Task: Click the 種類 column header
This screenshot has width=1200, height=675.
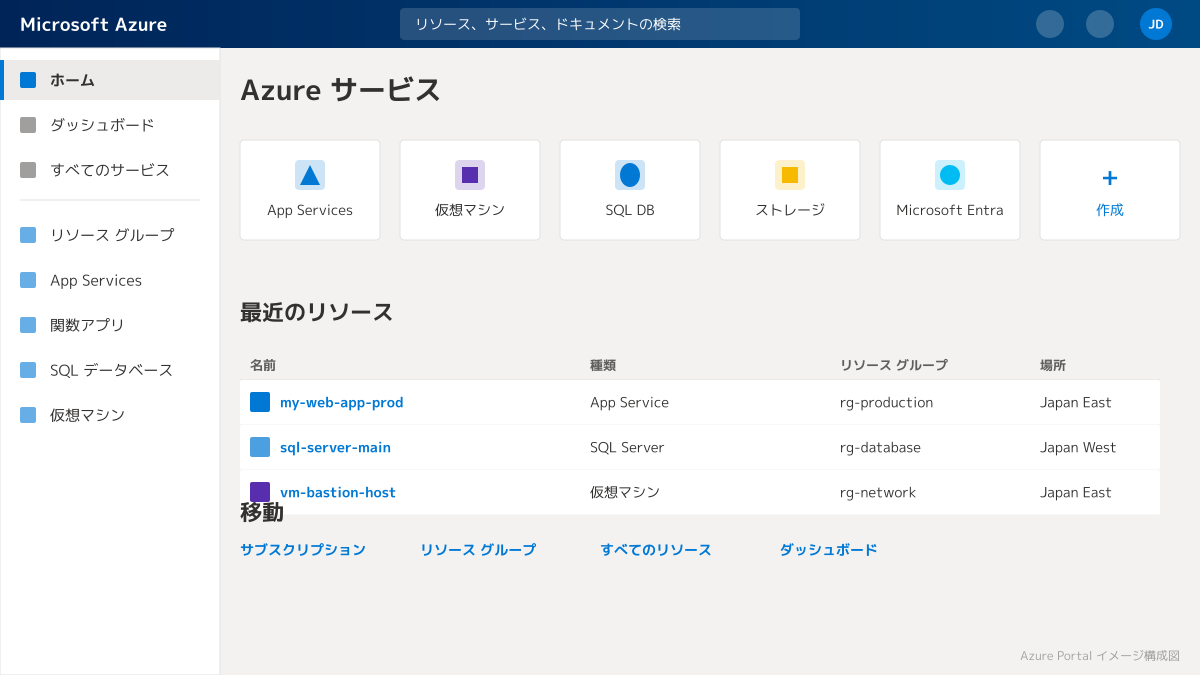Action: click(603, 365)
